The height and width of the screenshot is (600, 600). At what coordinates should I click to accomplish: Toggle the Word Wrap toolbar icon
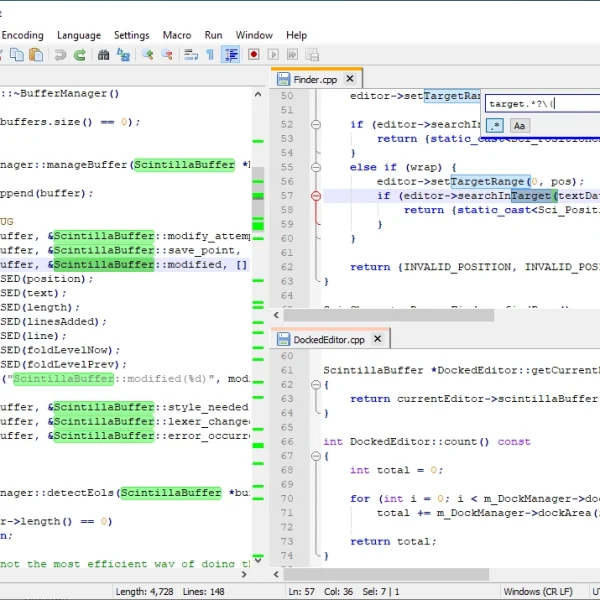(x=191, y=55)
